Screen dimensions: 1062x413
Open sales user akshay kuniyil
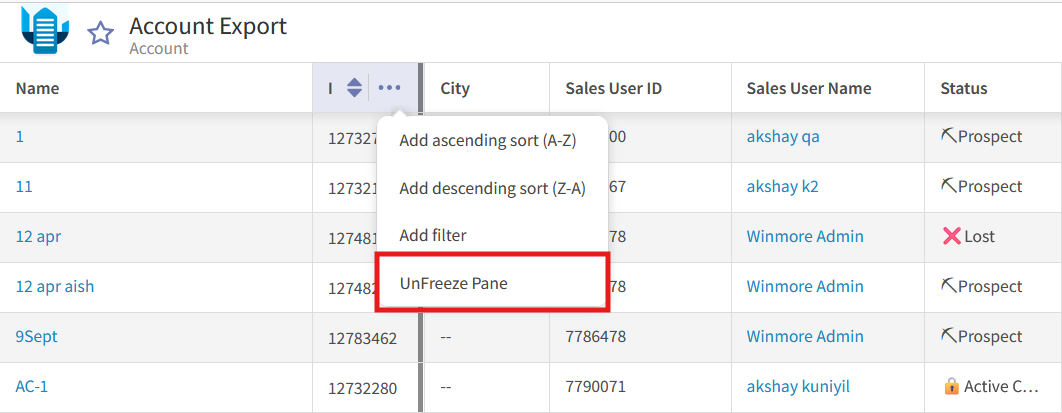click(x=798, y=387)
